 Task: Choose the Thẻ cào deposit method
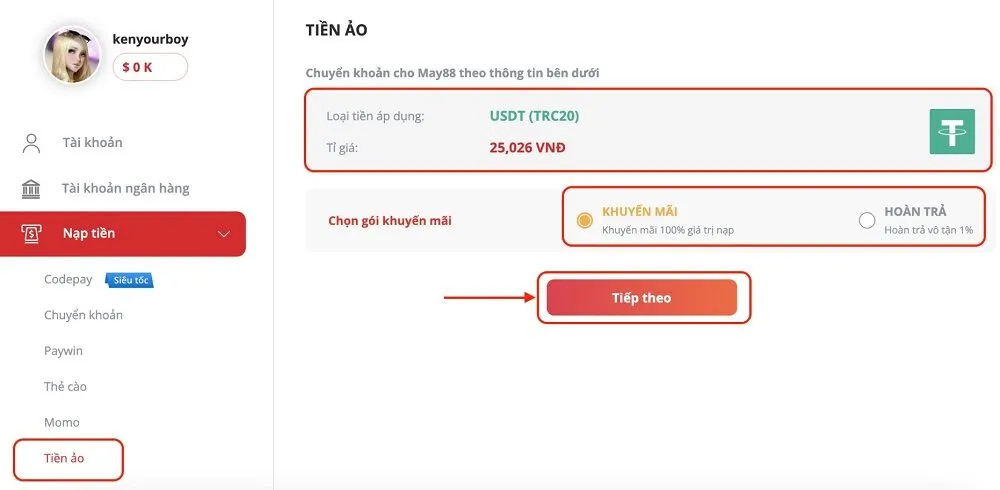(65, 387)
